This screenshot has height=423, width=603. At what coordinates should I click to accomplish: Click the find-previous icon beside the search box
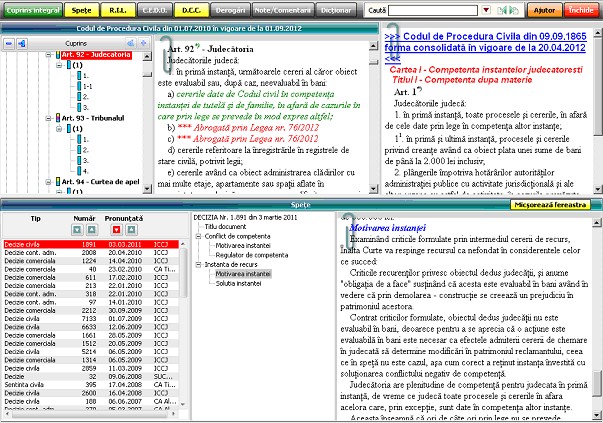click(x=502, y=10)
